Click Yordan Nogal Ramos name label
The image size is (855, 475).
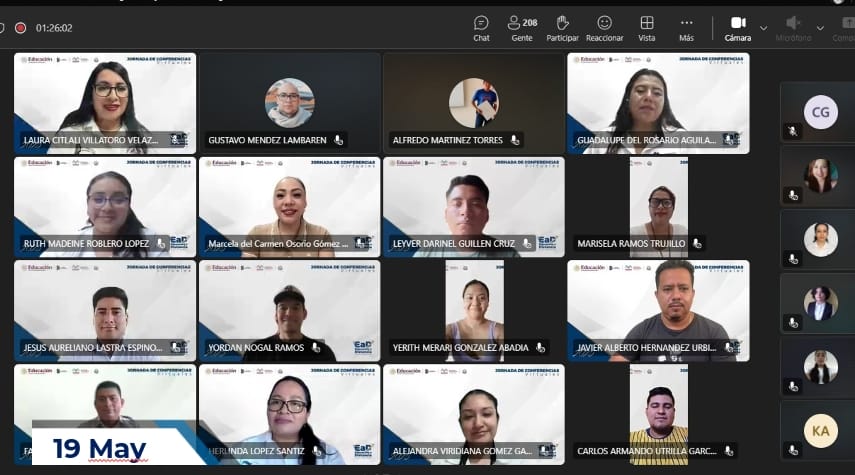[255, 348]
